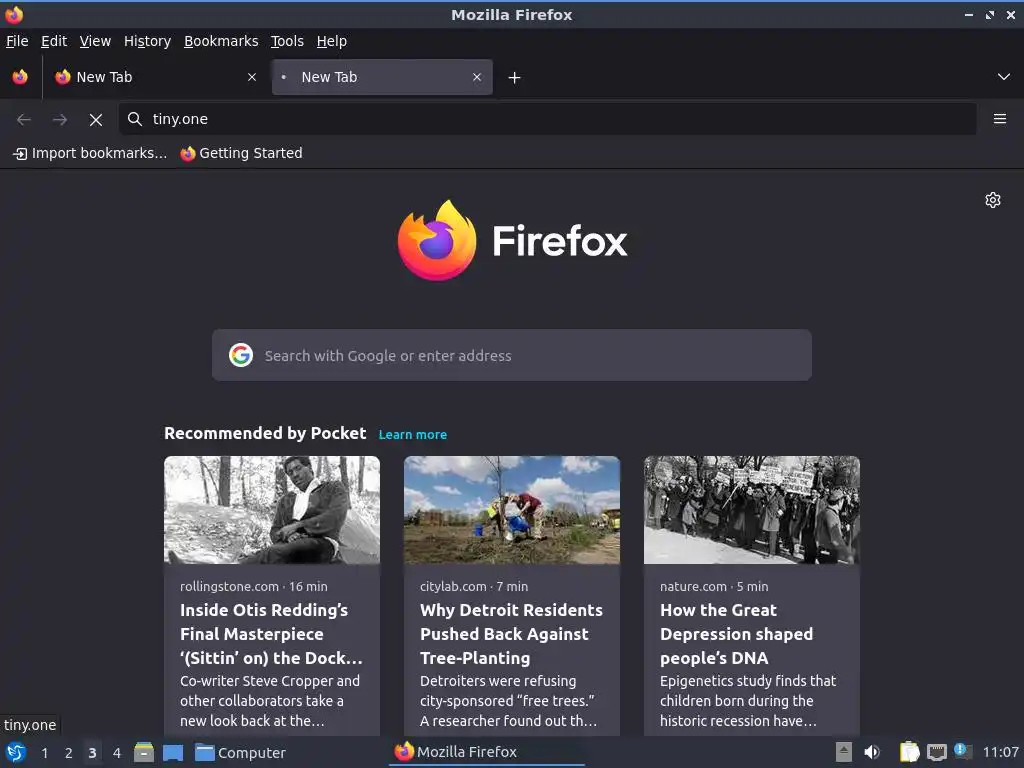Stop loading the page with the X
The image size is (1024, 768).
coord(96,120)
